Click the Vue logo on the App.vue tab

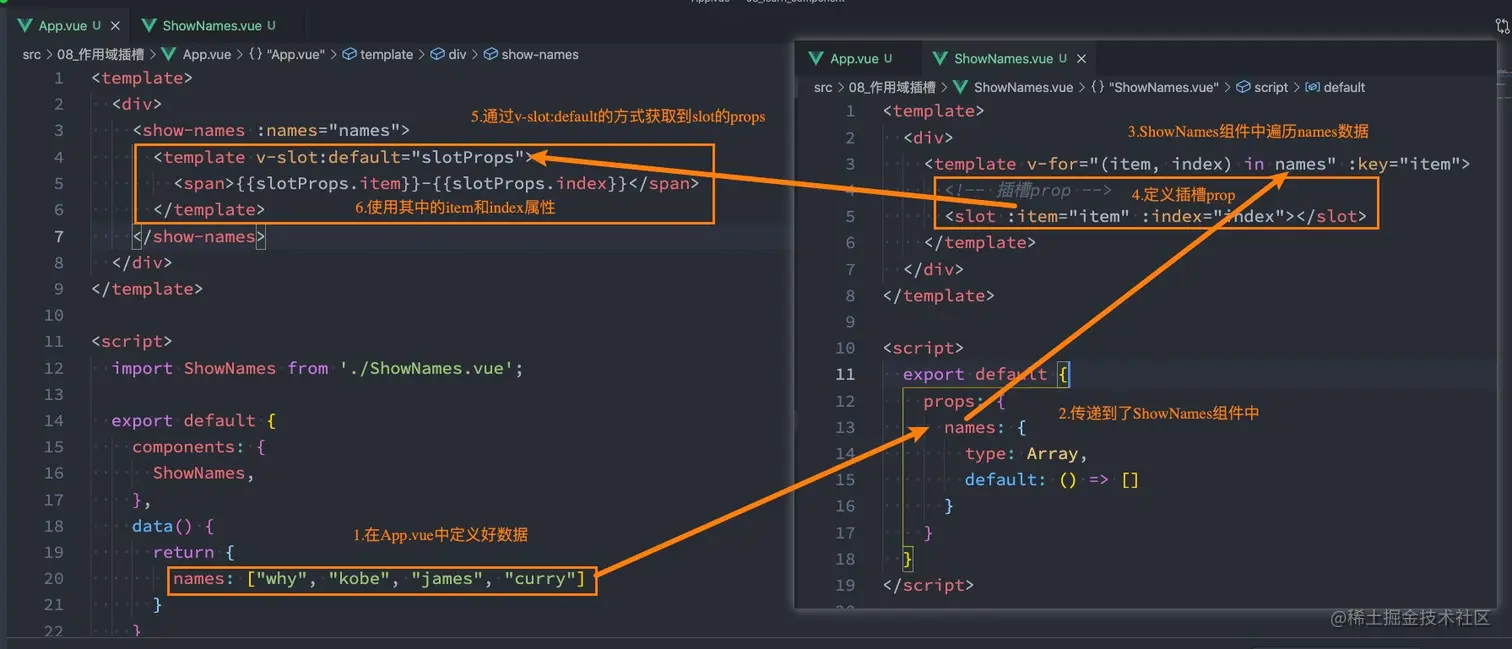click(26, 25)
